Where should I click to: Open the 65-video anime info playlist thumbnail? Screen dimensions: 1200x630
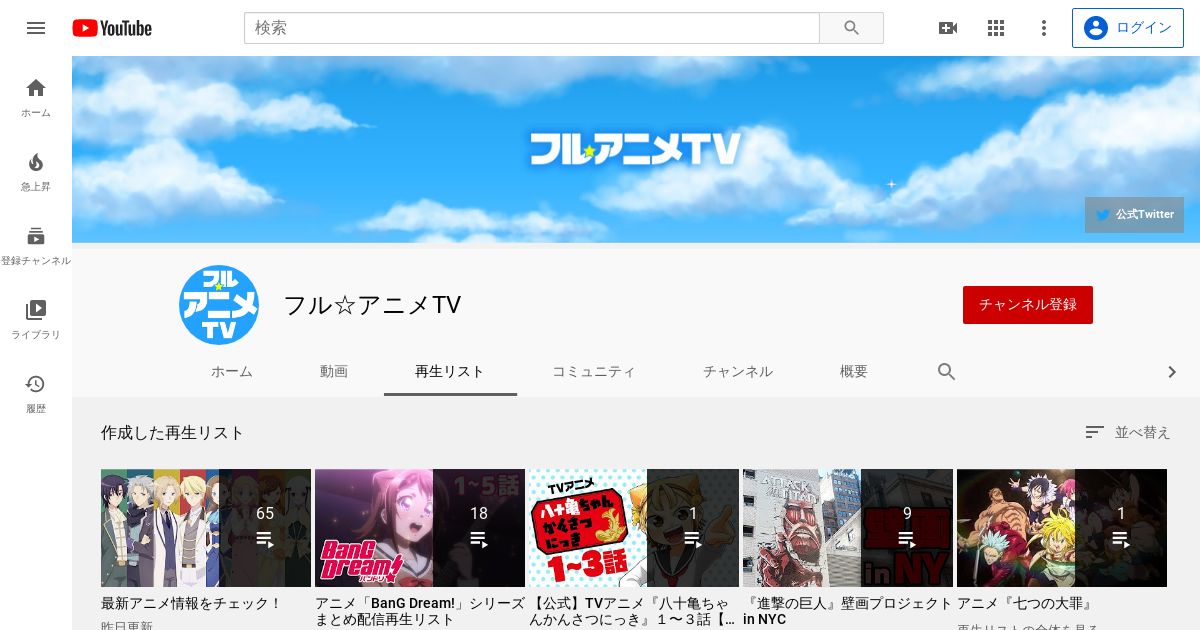[206, 528]
